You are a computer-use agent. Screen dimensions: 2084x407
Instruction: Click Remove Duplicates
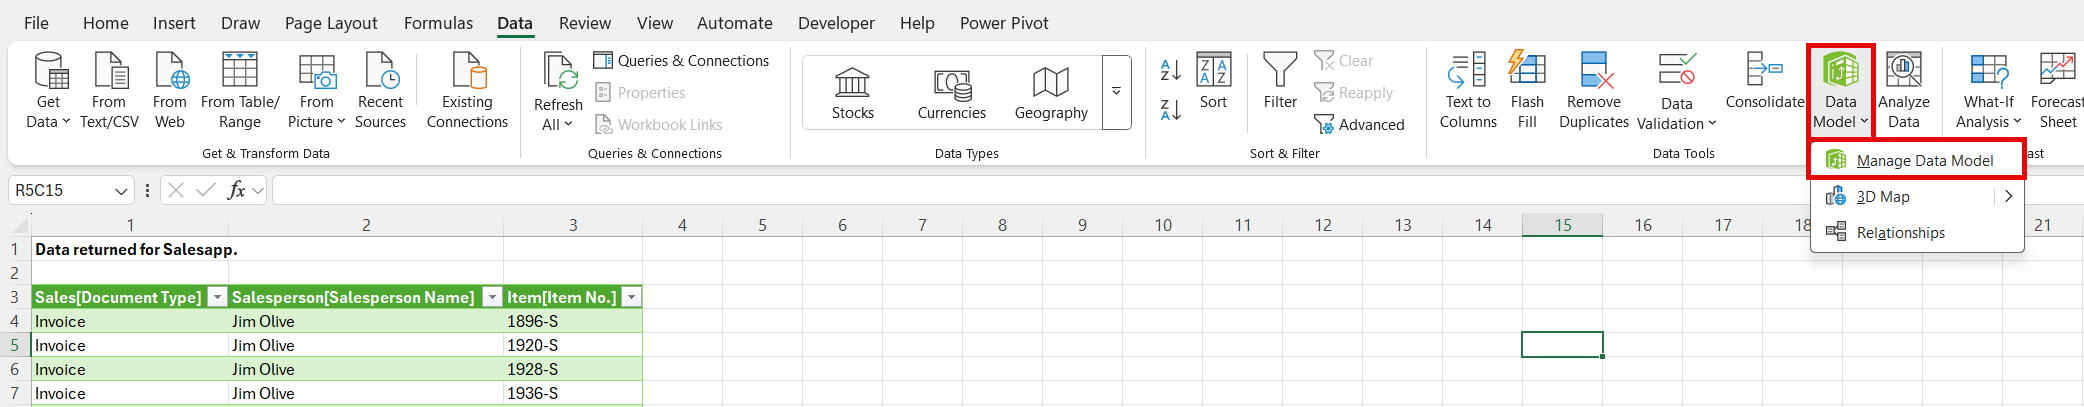1594,91
